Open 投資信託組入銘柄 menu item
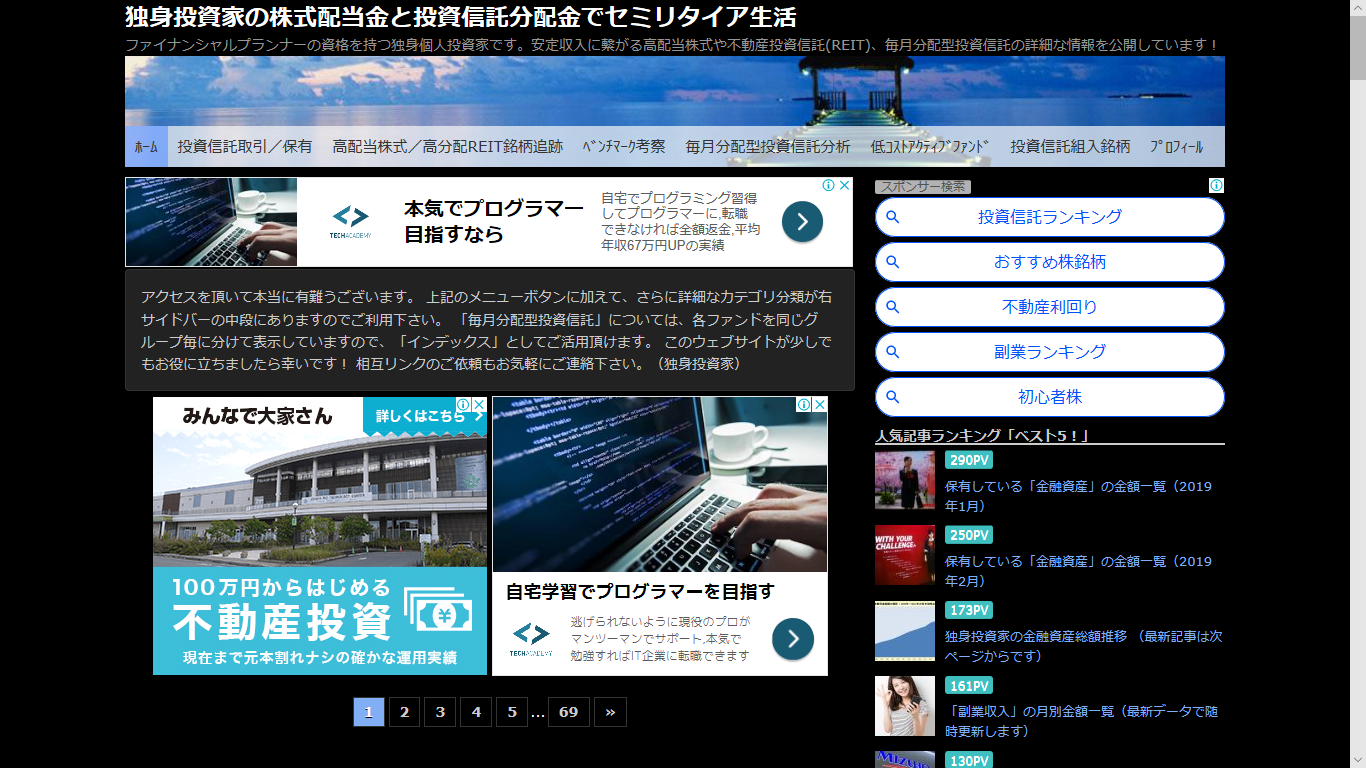Screen dimensions: 1366x768 1070,146
